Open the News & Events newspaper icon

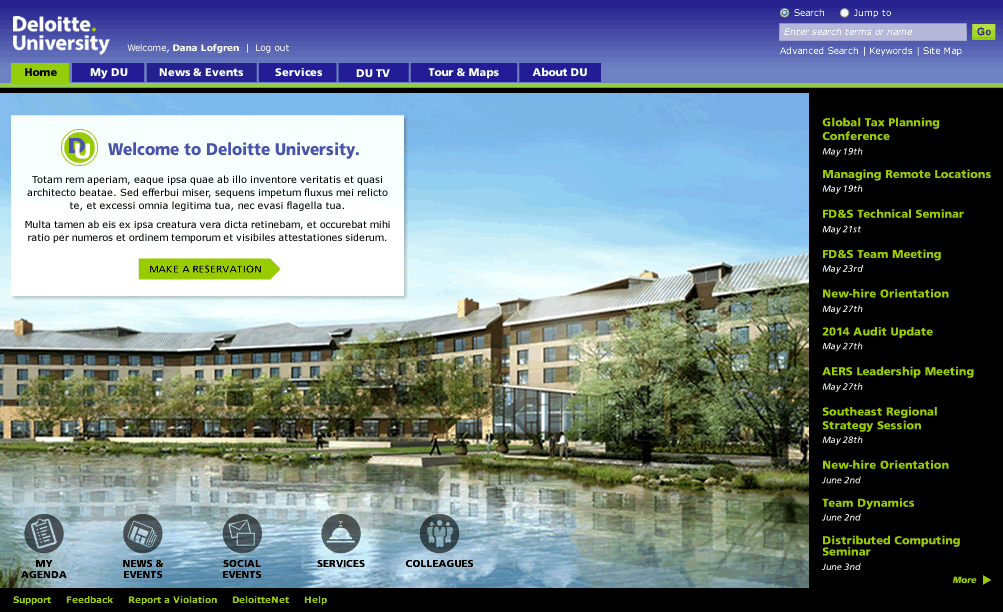click(143, 533)
